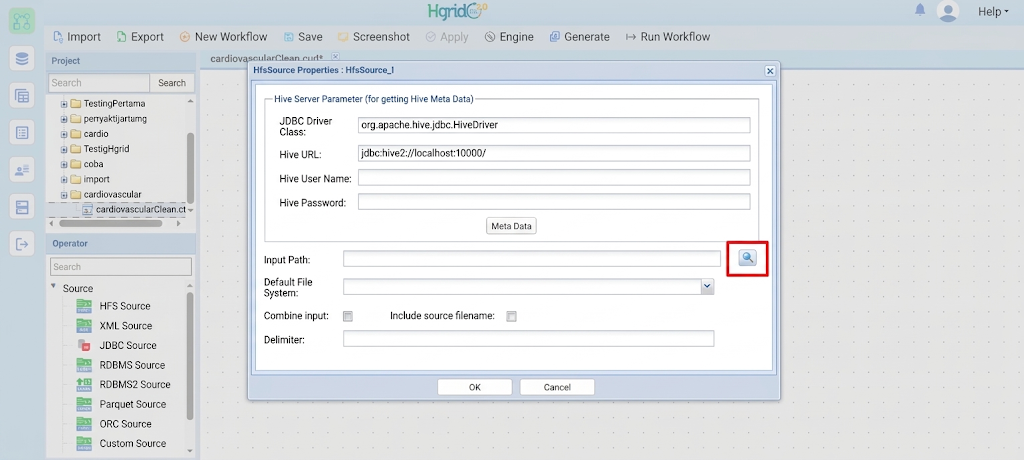1024x460 pixels.
Task: Open the table view sidebar icon
Action: coord(22,96)
